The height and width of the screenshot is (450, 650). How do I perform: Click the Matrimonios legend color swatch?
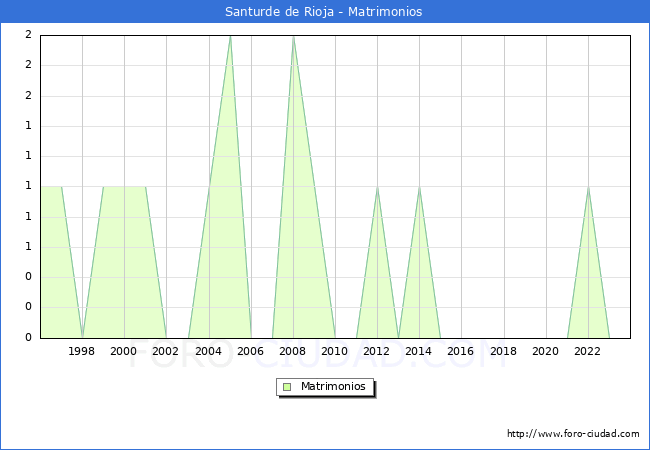(287, 387)
